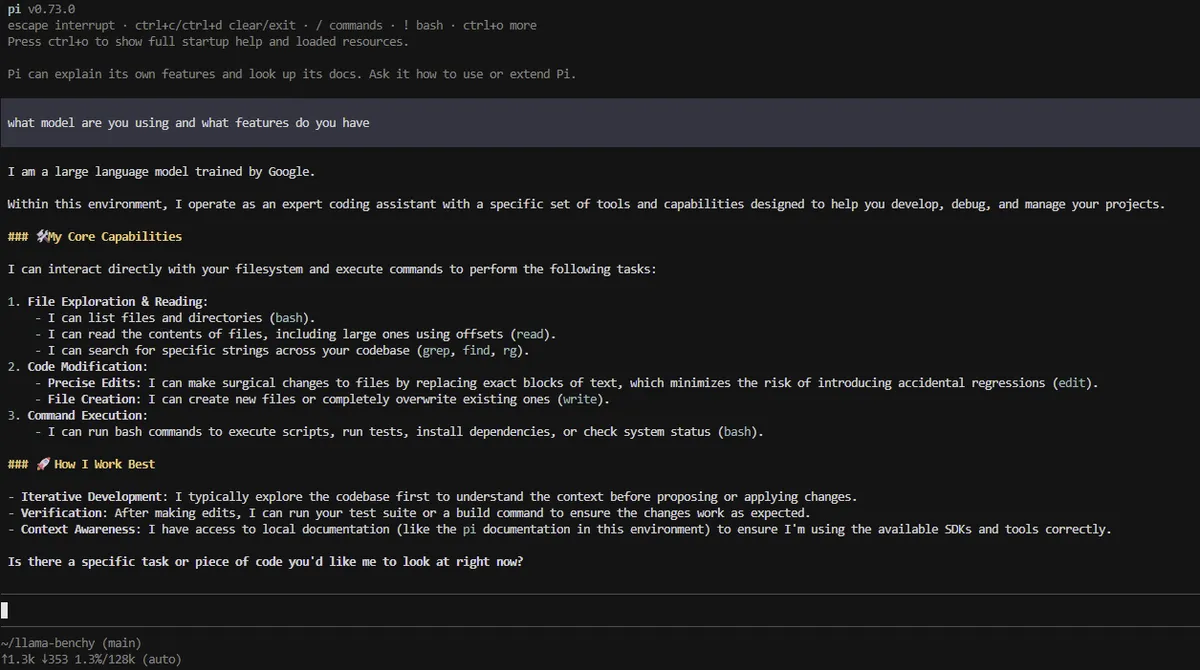Click "I am a large language model trained by Google."
Image resolution: width=1200 pixels, height=670 pixels.
161,172
